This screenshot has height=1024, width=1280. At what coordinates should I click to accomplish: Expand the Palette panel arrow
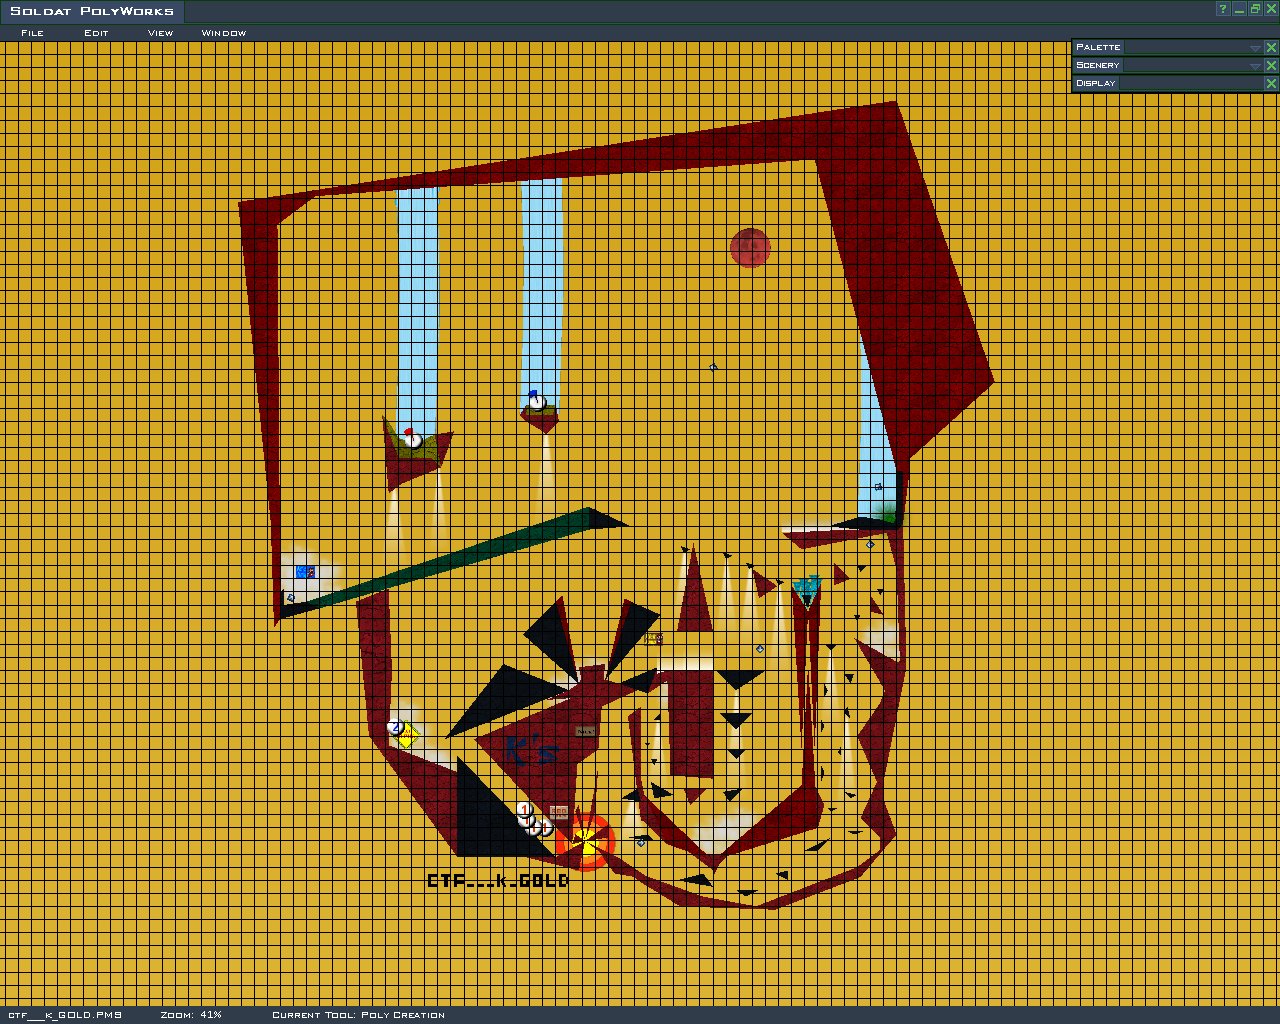pyautogui.click(x=1254, y=48)
